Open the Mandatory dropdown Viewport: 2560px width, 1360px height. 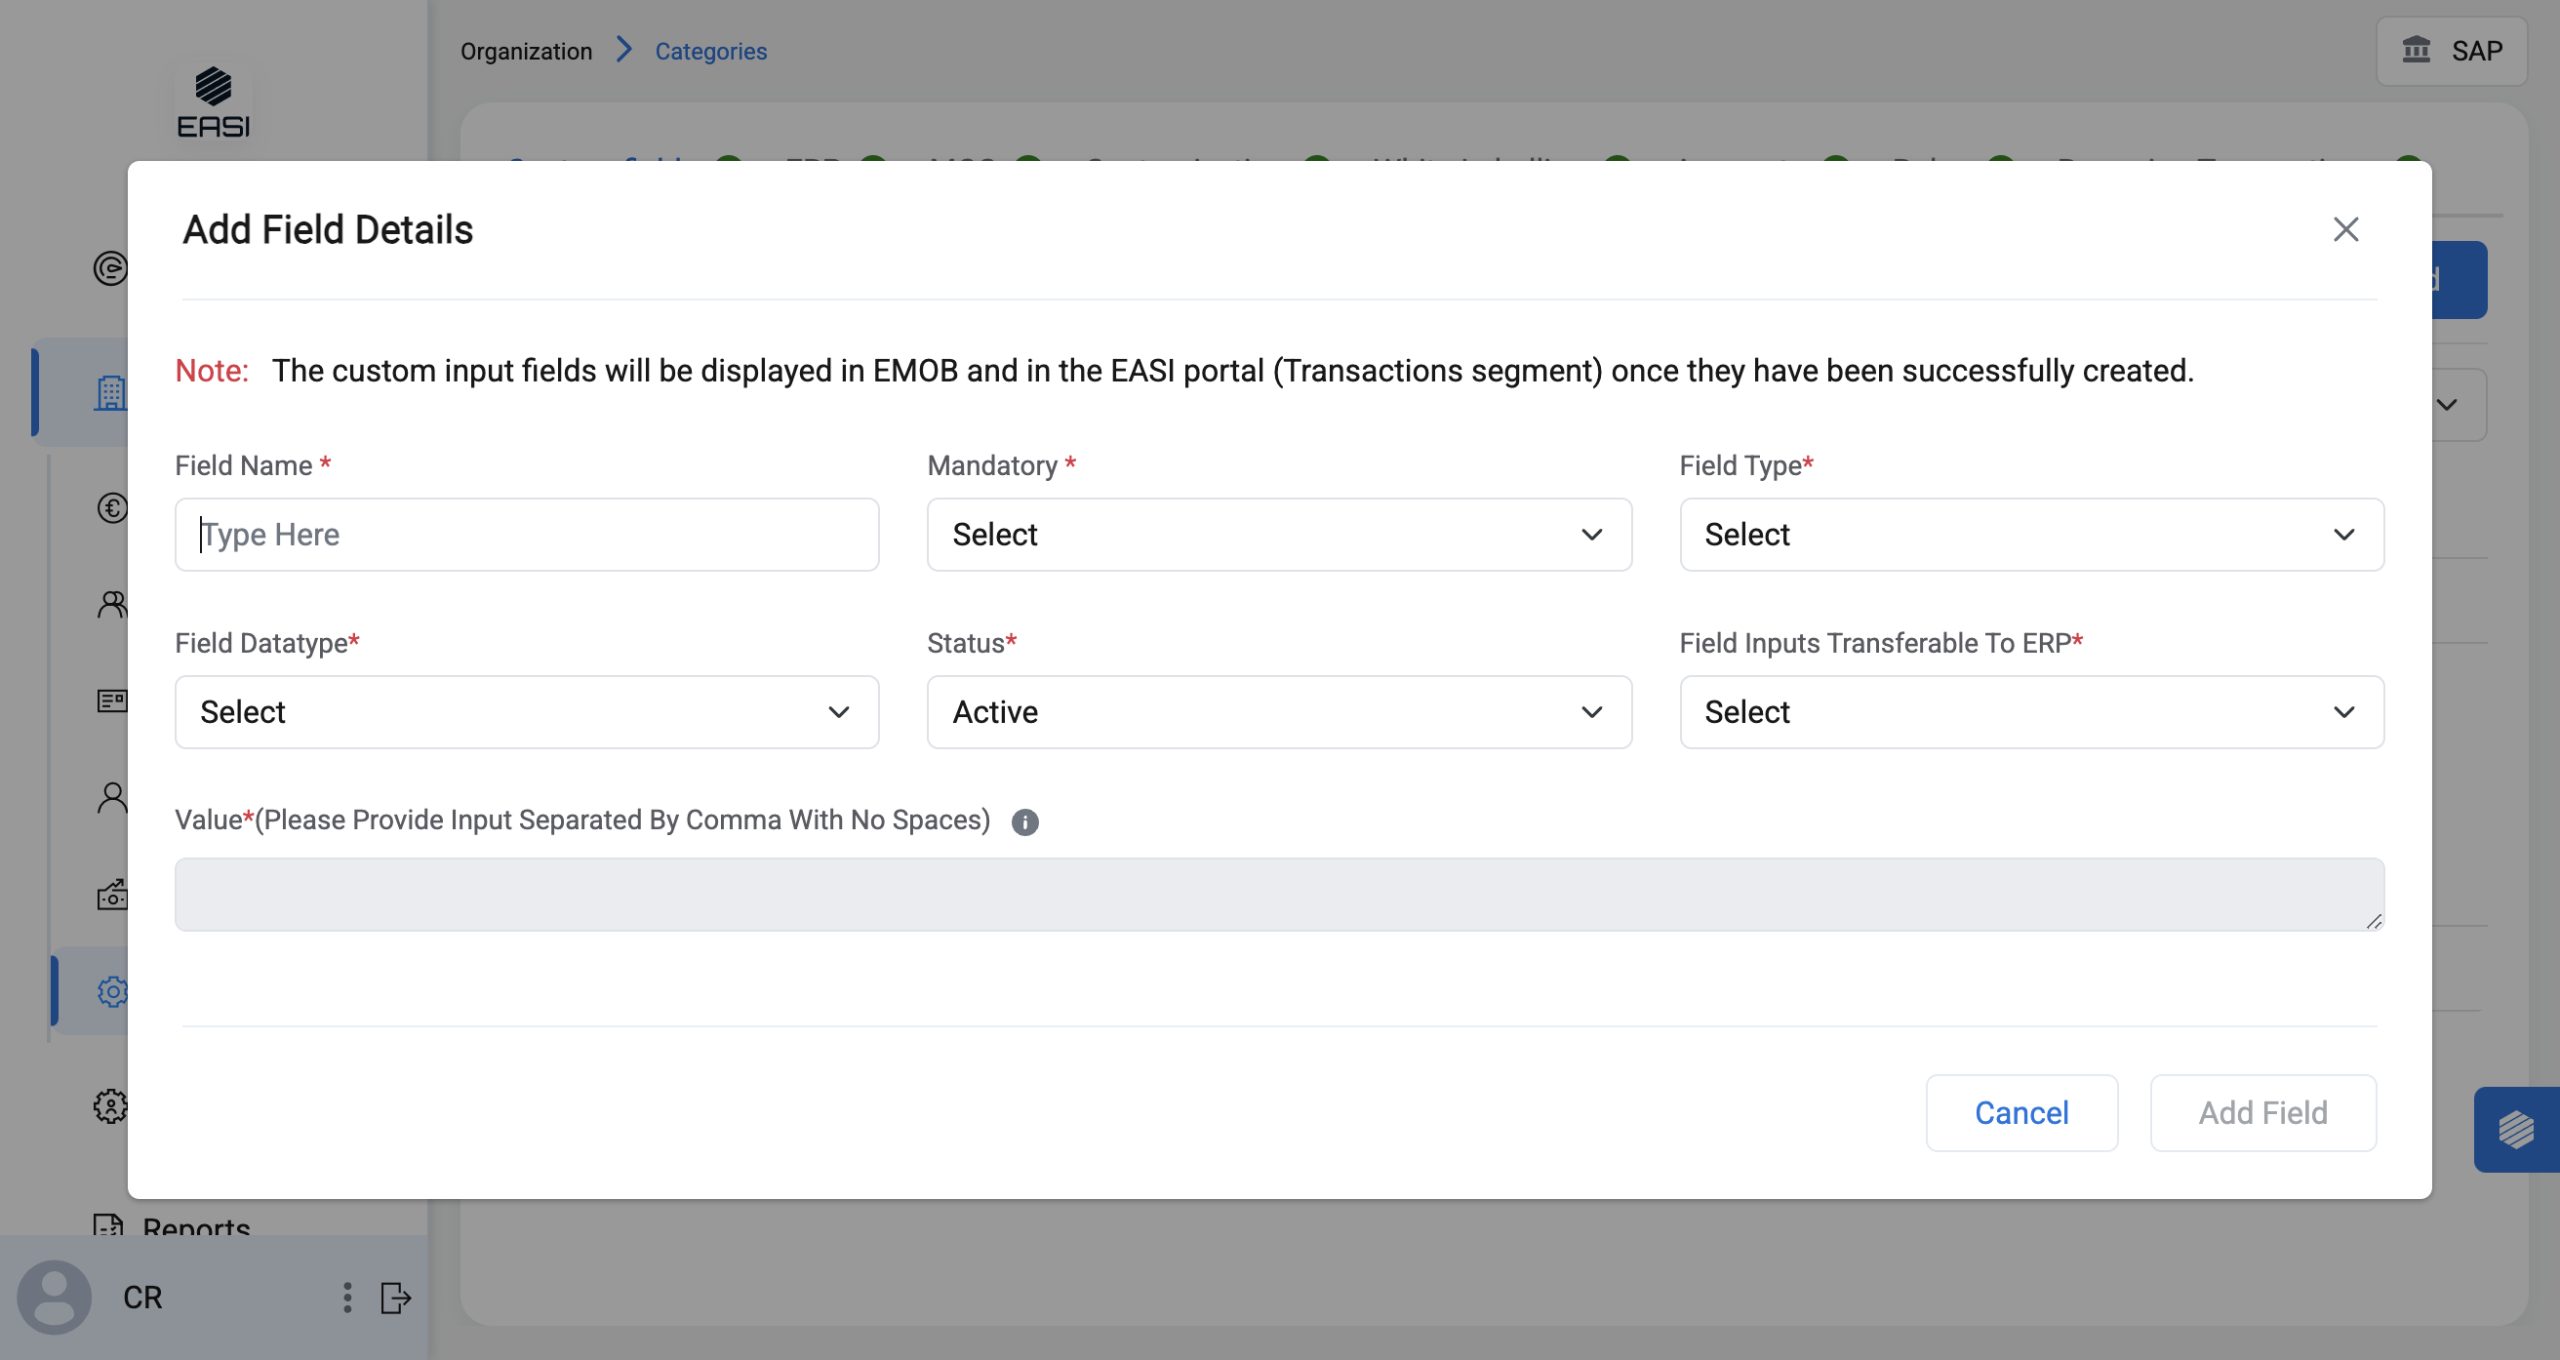click(1278, 535)
